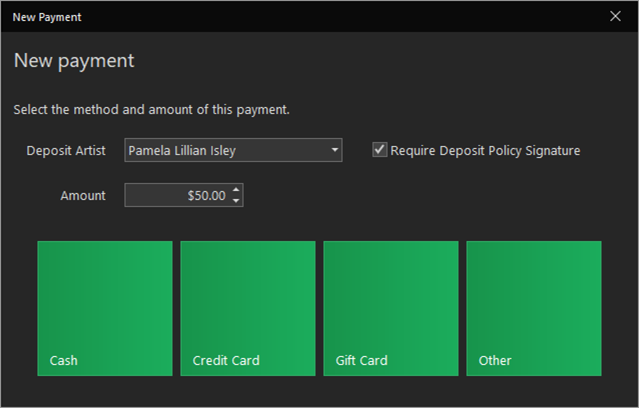Decrease the amount with the down arrow
Screen dimensions: 639x408
tap(236, 200)
